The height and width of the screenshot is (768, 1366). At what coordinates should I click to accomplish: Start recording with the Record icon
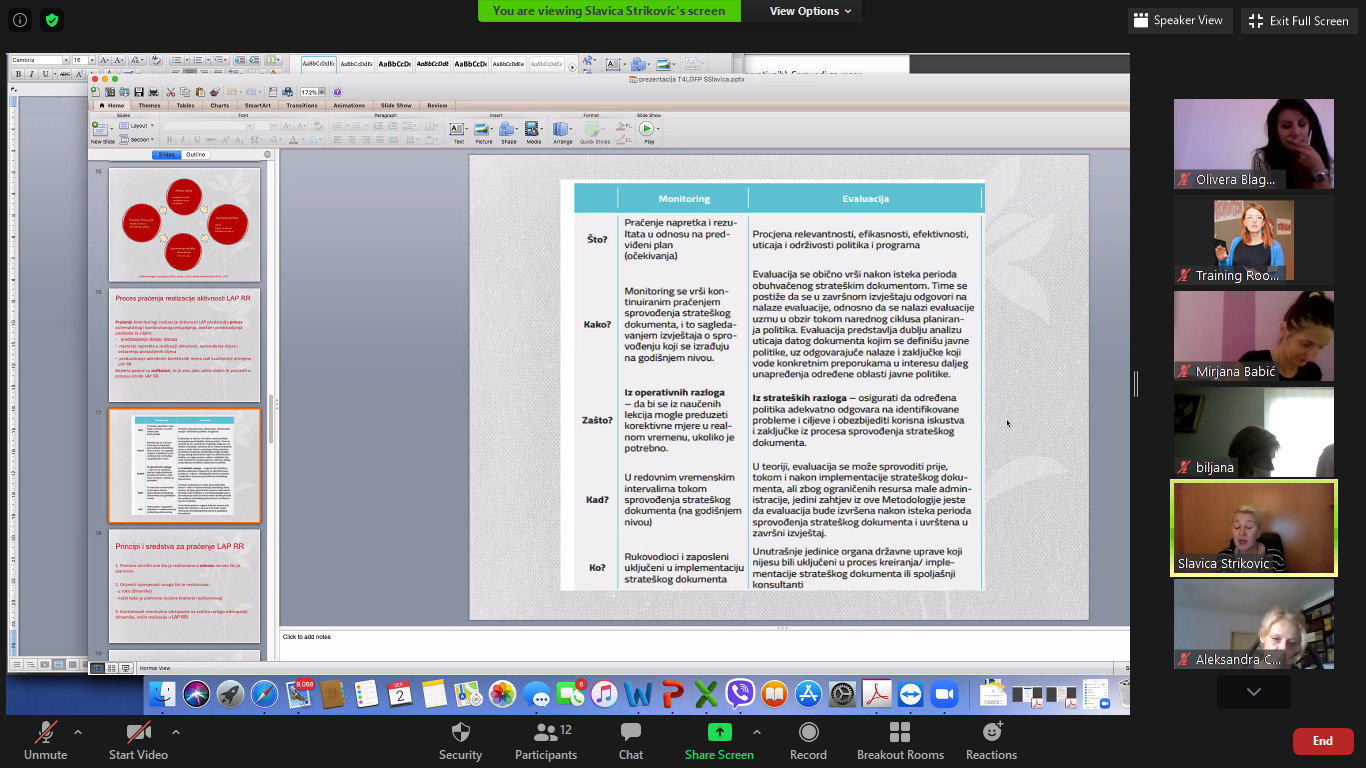pyautogui.click(x=808, y=733)
